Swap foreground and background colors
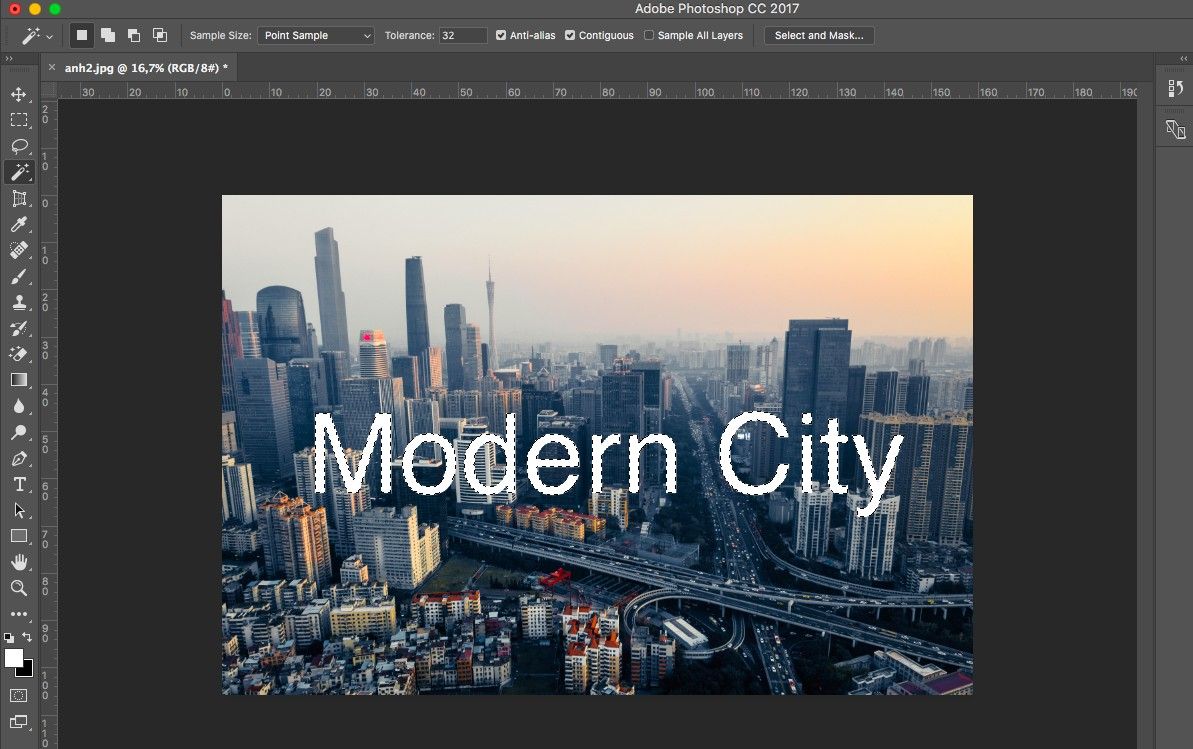Viewport: 1193px width, 749px height. coord(27,637)
